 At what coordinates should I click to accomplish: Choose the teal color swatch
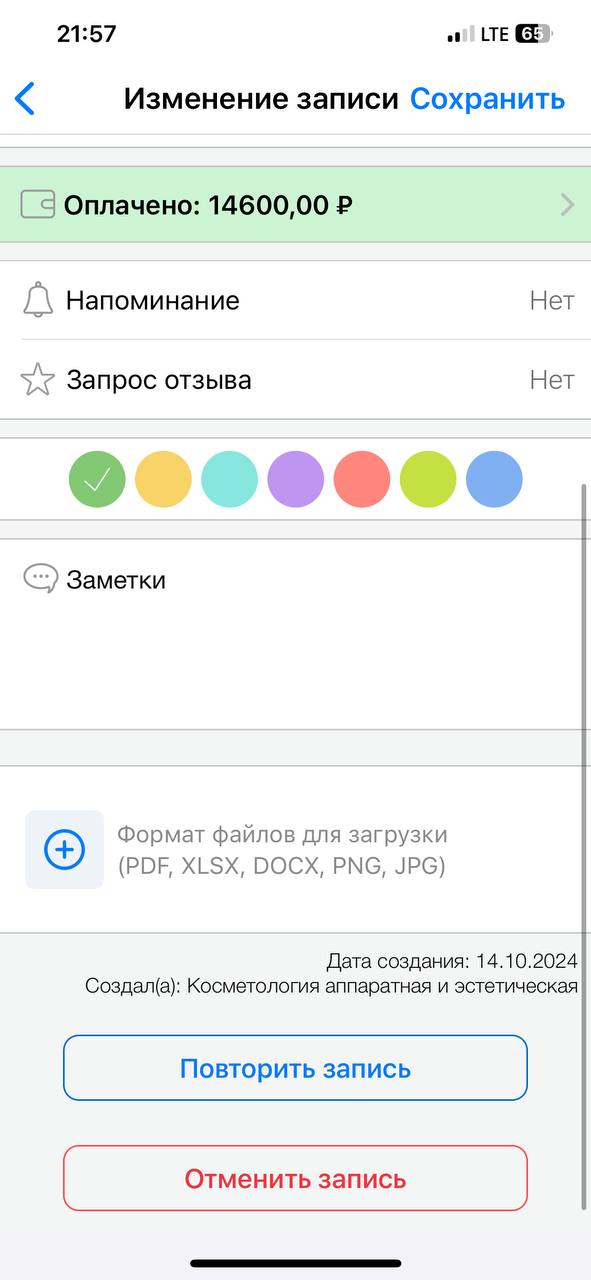click(x=229, y=479)
